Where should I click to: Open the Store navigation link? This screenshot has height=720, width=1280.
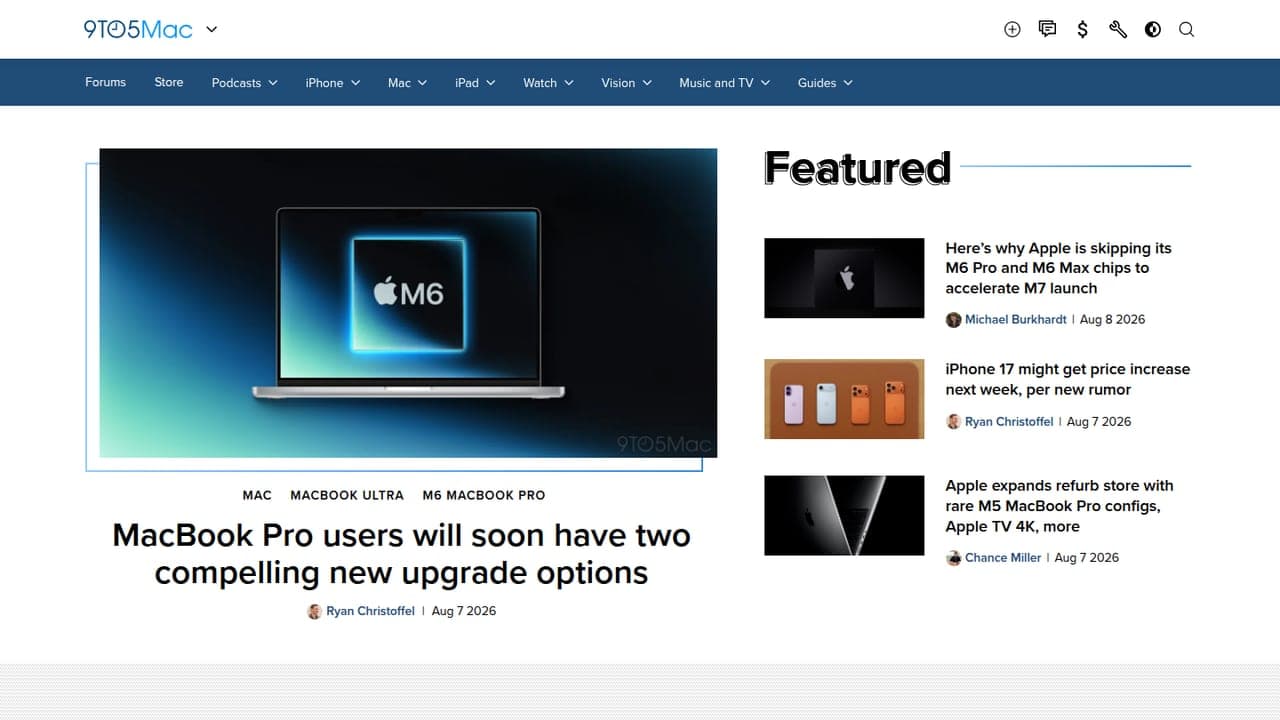(169, 82)
